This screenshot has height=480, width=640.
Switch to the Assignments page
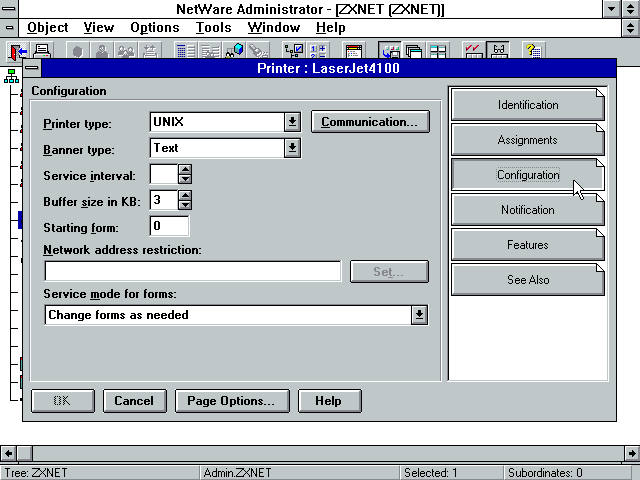click(x=528, y=140)
